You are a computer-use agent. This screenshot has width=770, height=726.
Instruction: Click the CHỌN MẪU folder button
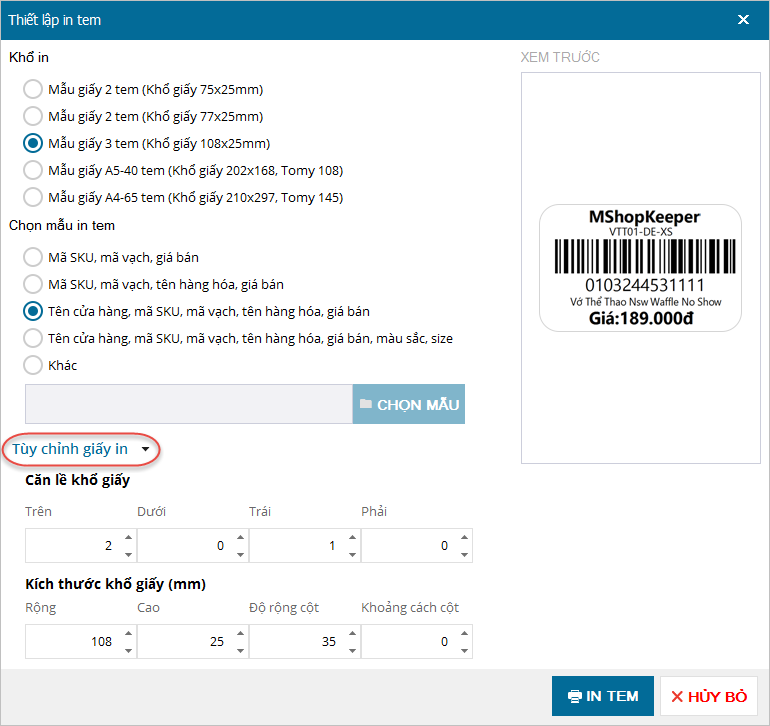tap(409, 404)
